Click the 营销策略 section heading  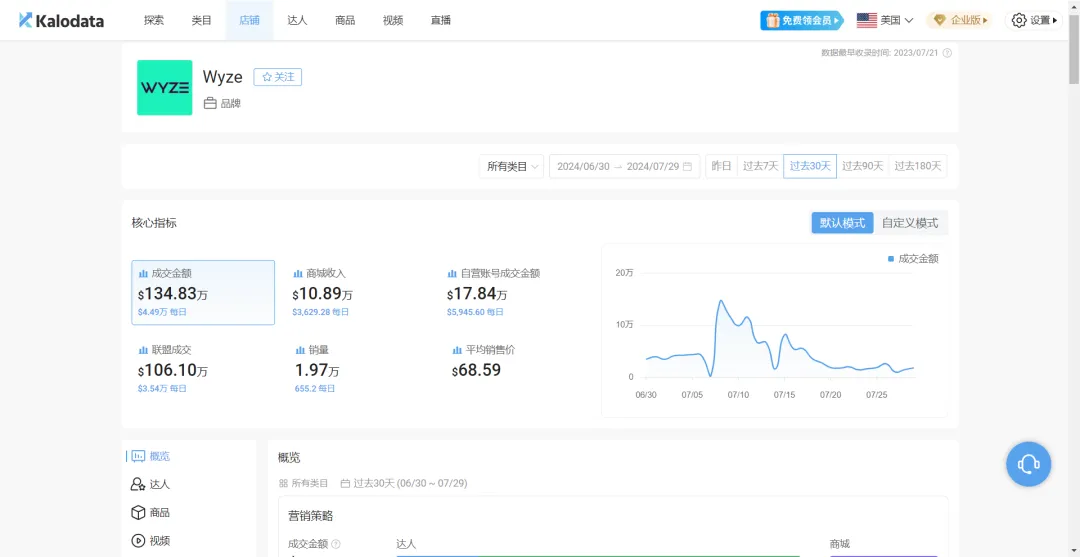click(x=311, y=516)
